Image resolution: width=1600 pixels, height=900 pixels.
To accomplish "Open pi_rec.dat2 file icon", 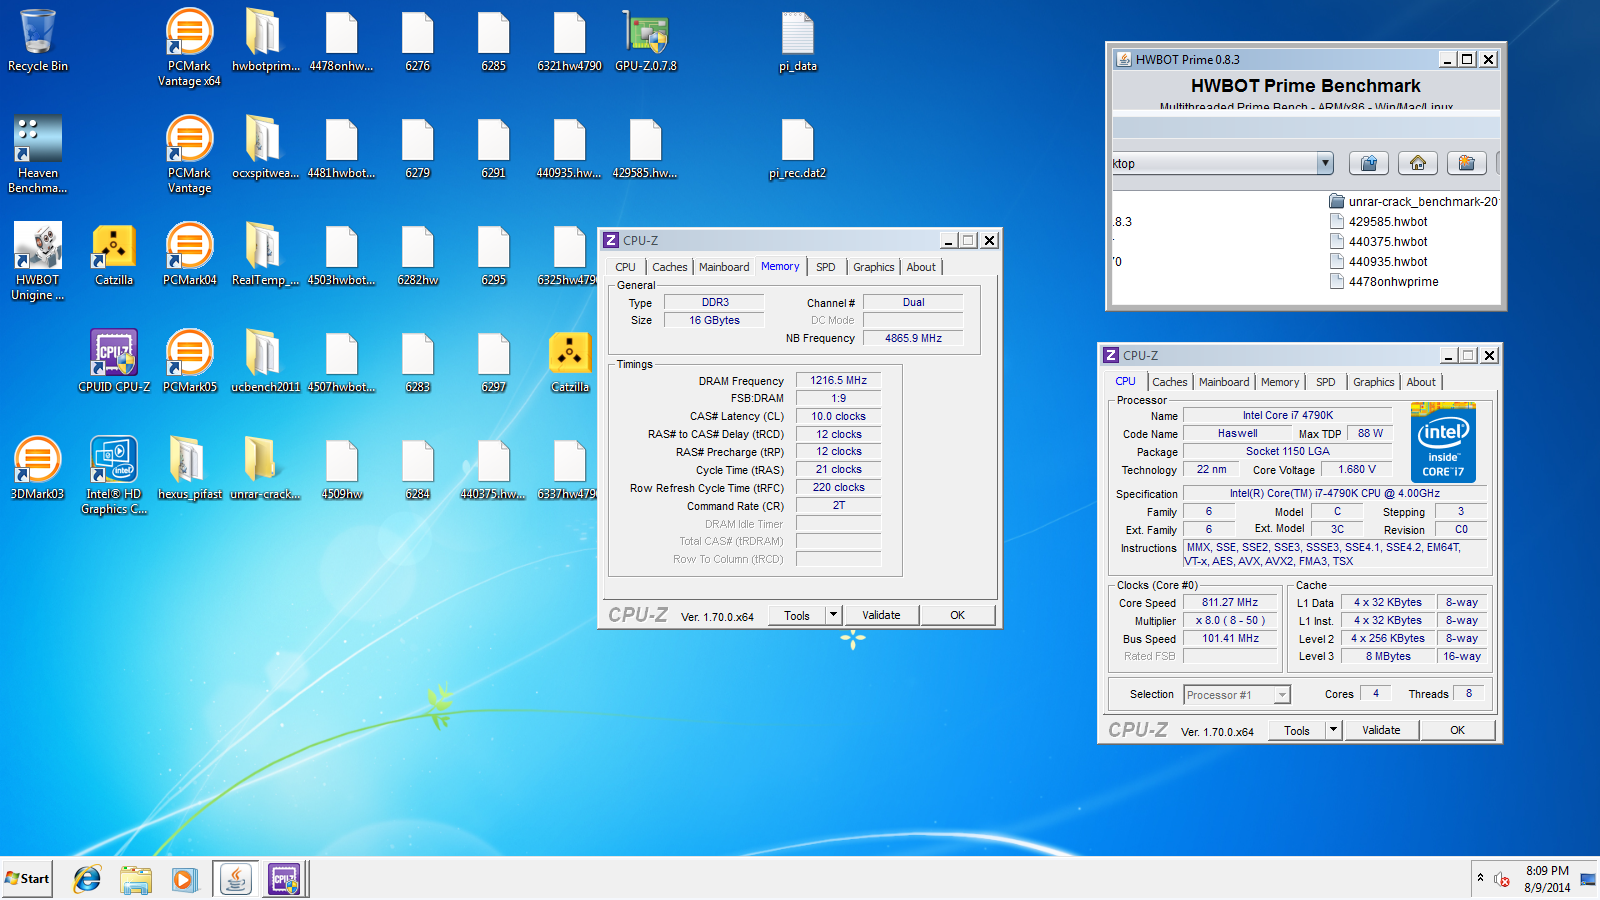I will click(x=798, y=147).
